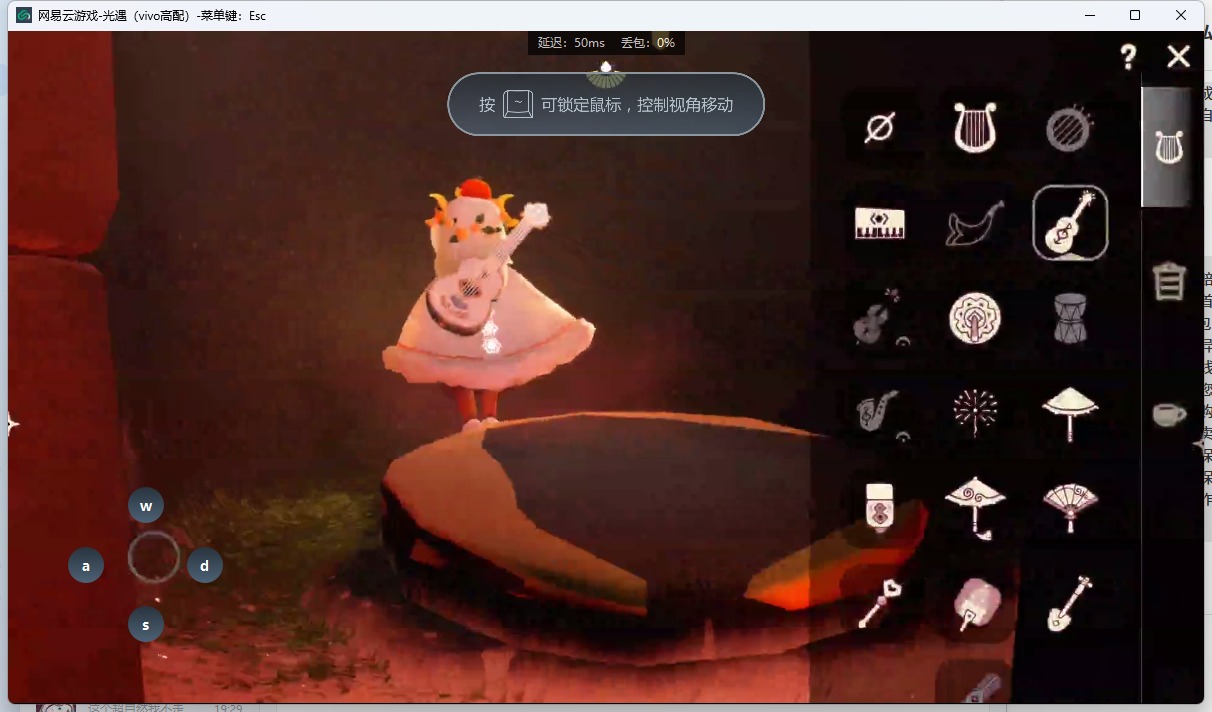The width and height of the screenshot is (1212, 712).
Task: Select the empty 'none' prop slot
Action: point(880,127)
